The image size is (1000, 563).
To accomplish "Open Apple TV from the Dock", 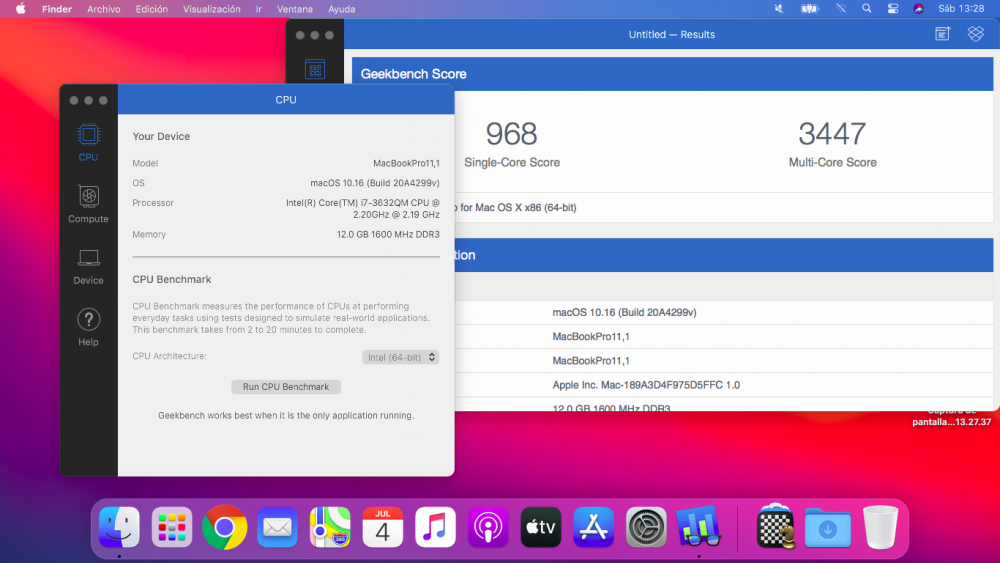I will 541,527.
